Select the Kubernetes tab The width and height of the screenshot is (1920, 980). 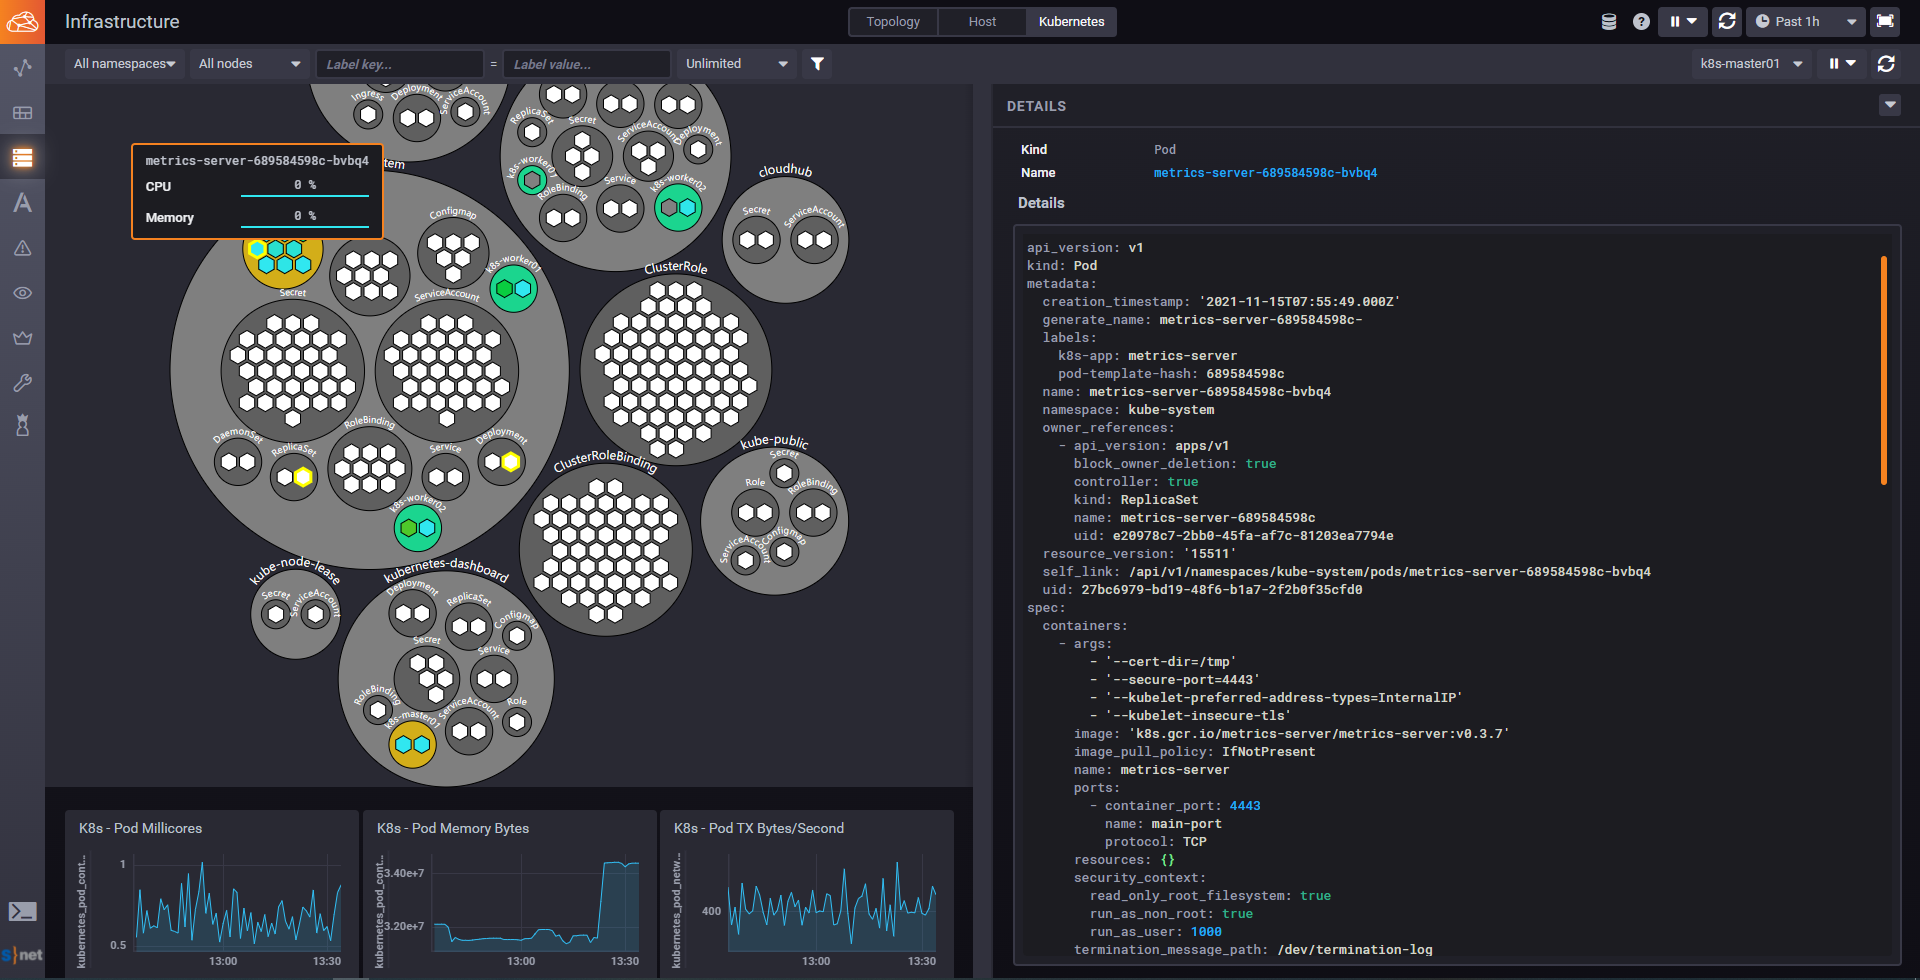(1071, 22)
